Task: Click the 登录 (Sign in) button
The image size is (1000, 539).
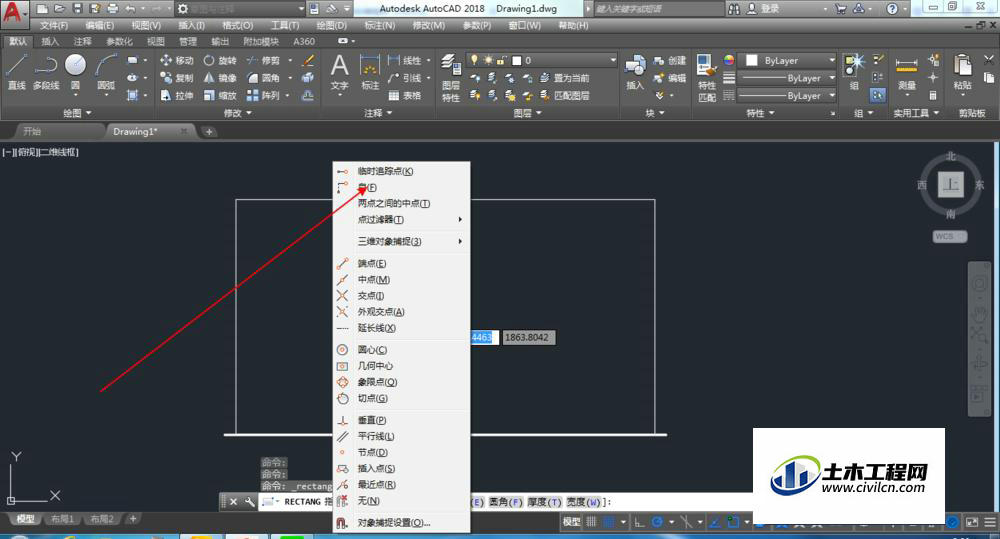Action: tap(763, 8)
